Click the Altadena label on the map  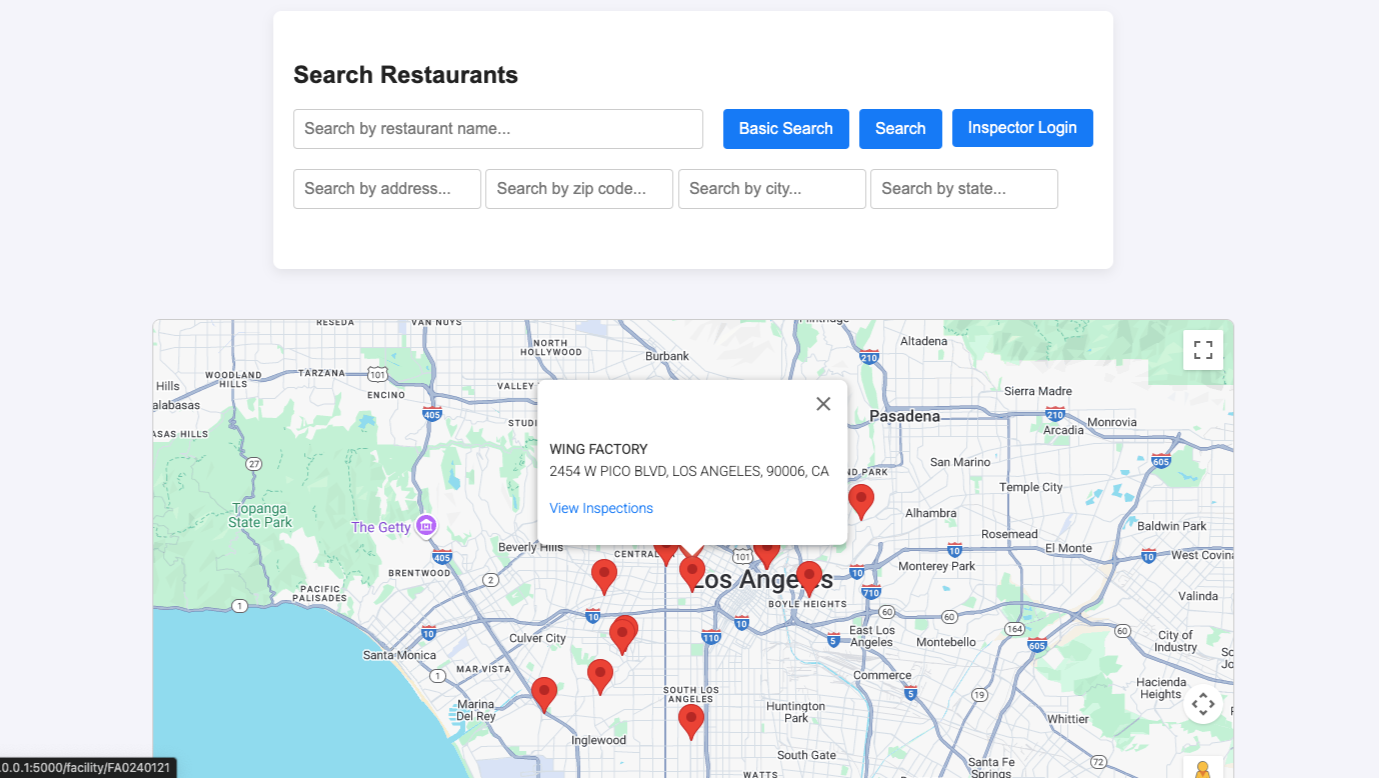[924, 341]
